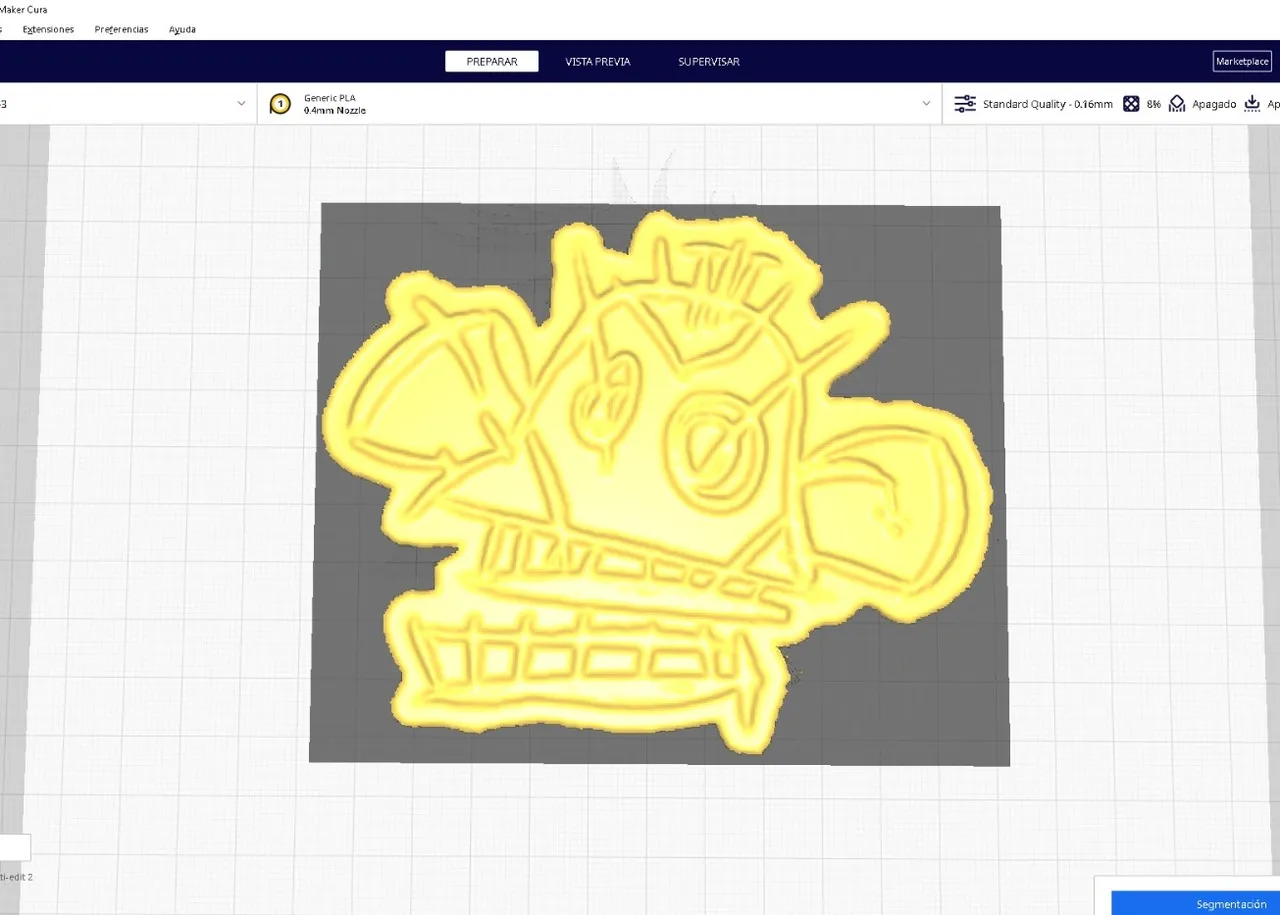Click the ti-edit 2 model name label
Viewport: 1280px width, 915px height.
[x=16, y=876]
